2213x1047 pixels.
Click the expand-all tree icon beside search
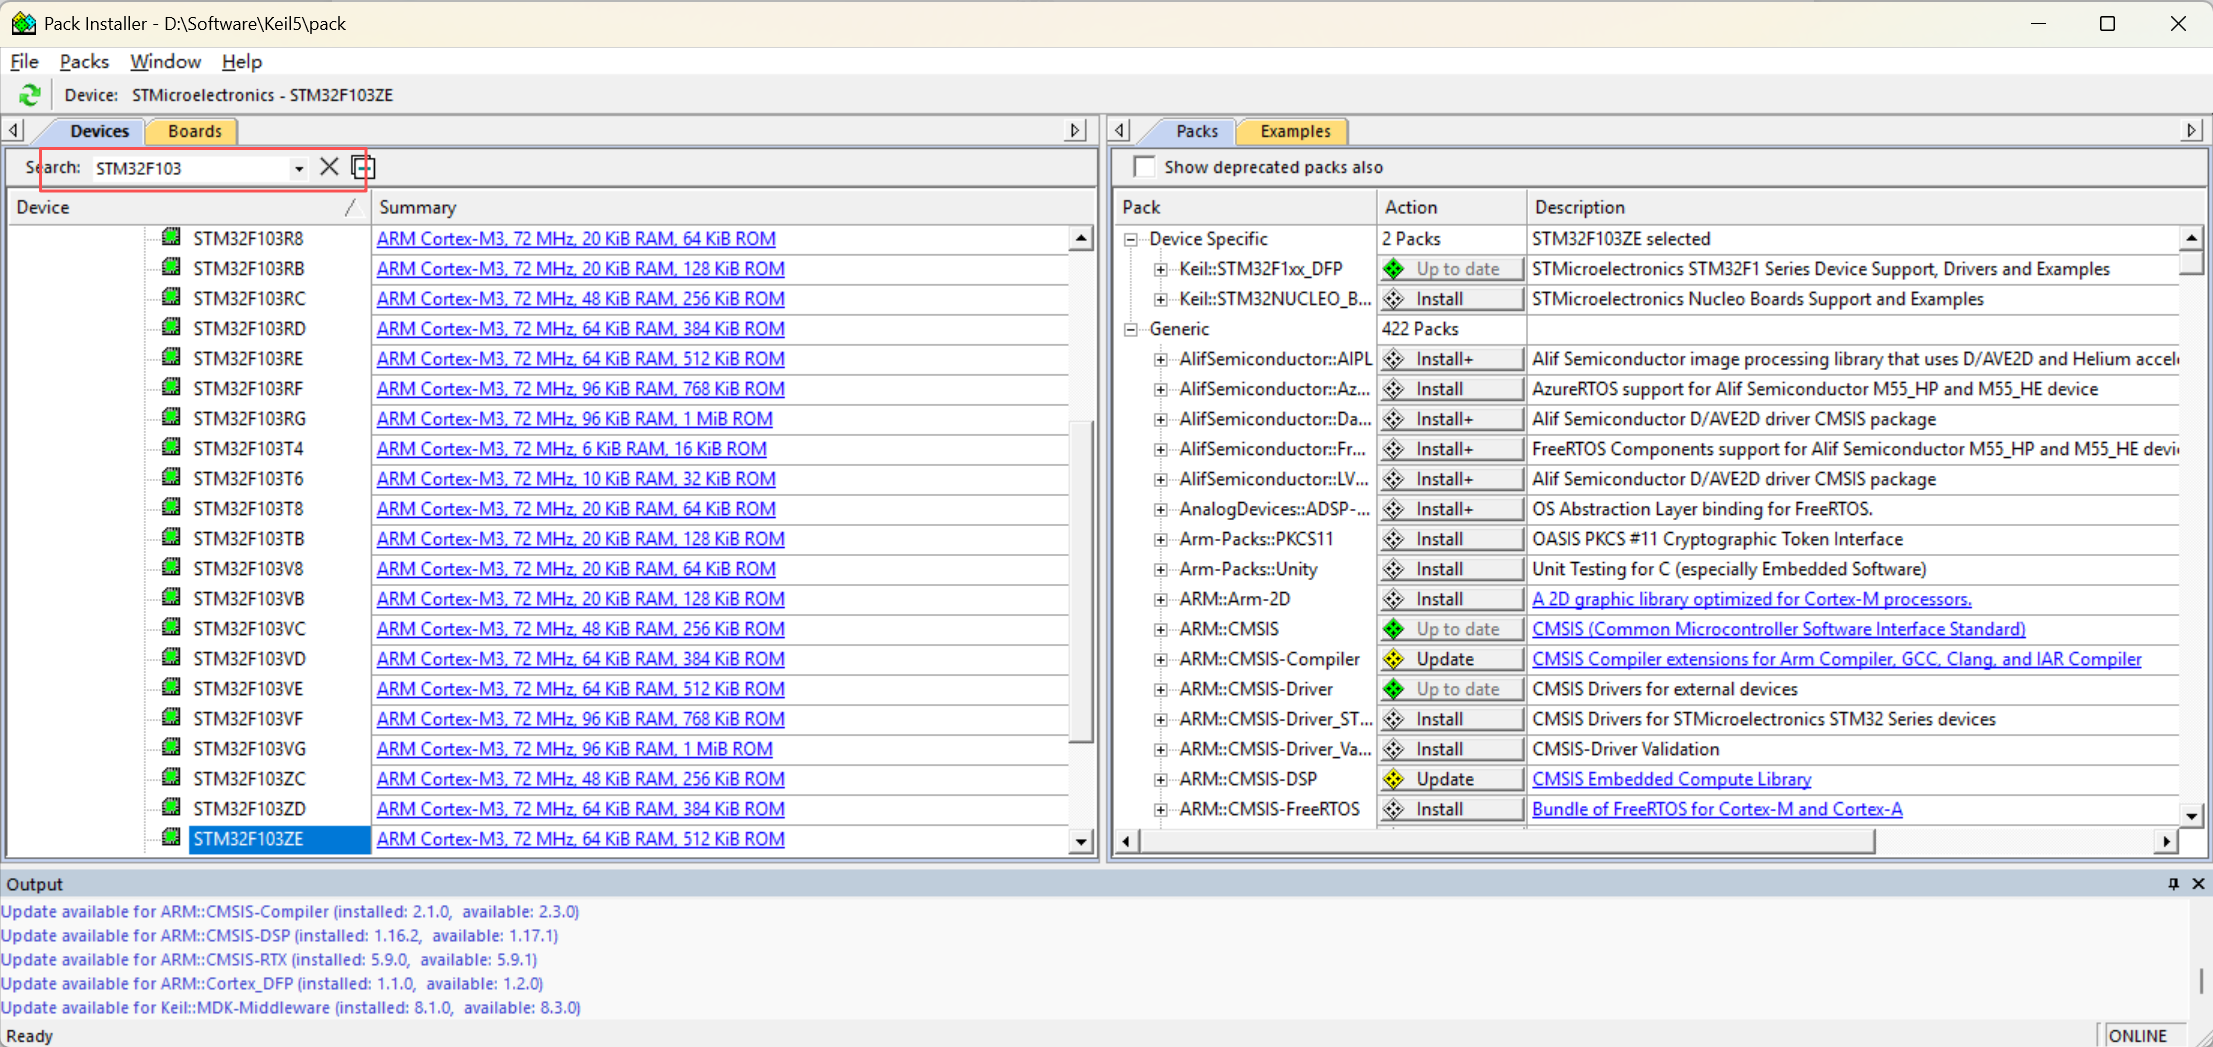pyautogui.click(x=363, y=167)
